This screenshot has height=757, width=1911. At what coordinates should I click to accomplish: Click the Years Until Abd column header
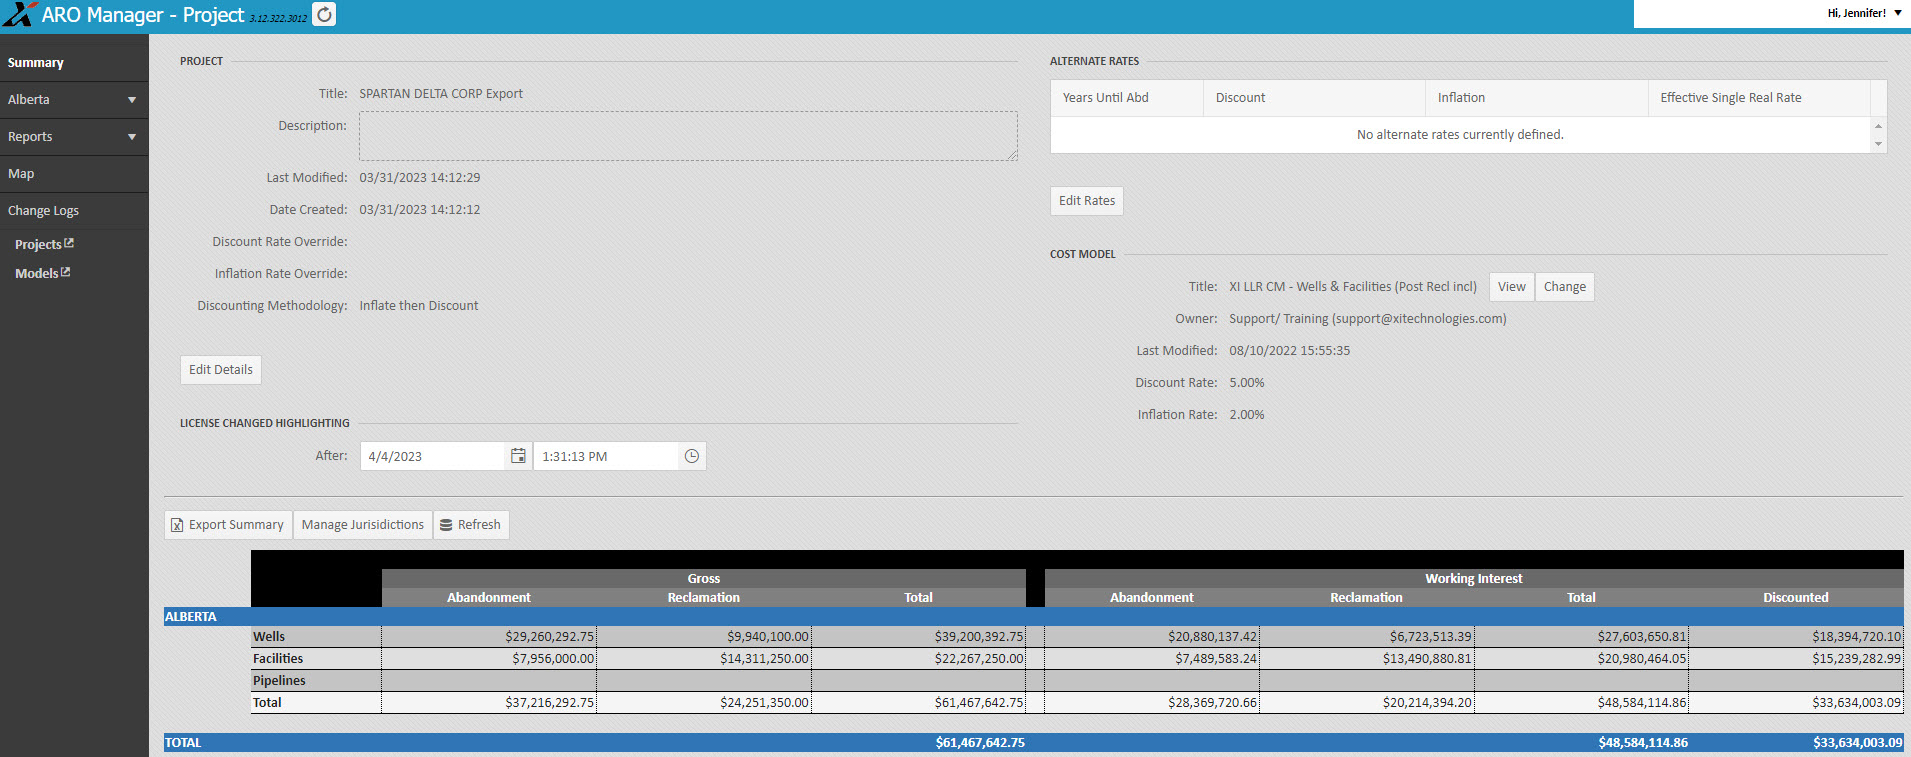point(1127,98)
